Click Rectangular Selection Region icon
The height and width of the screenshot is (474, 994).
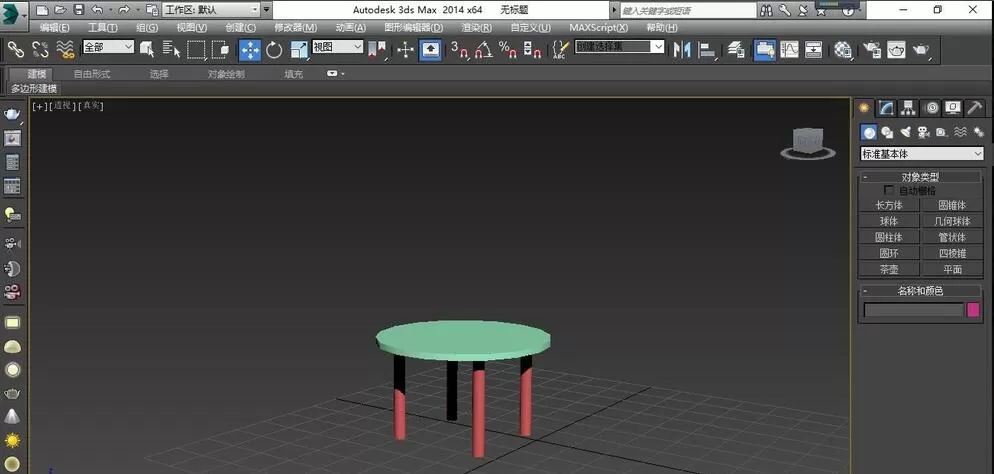click(196, 49)
